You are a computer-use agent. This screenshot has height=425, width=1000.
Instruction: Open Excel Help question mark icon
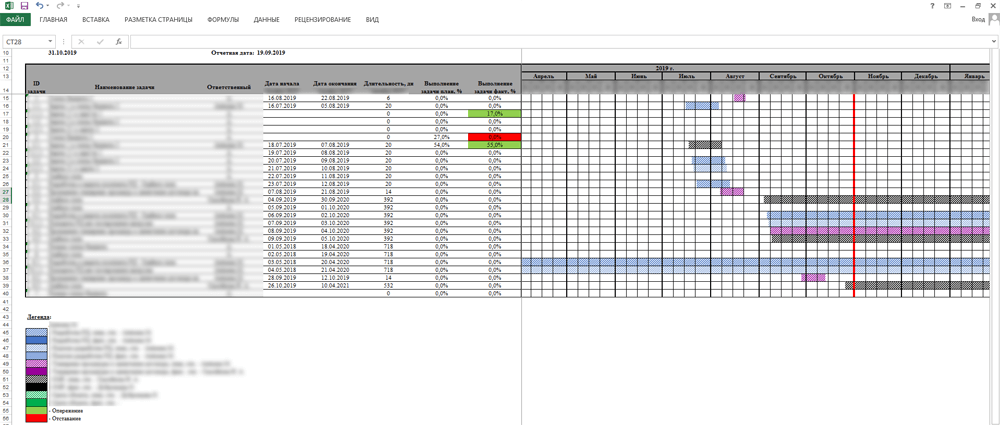pos(933,5)
